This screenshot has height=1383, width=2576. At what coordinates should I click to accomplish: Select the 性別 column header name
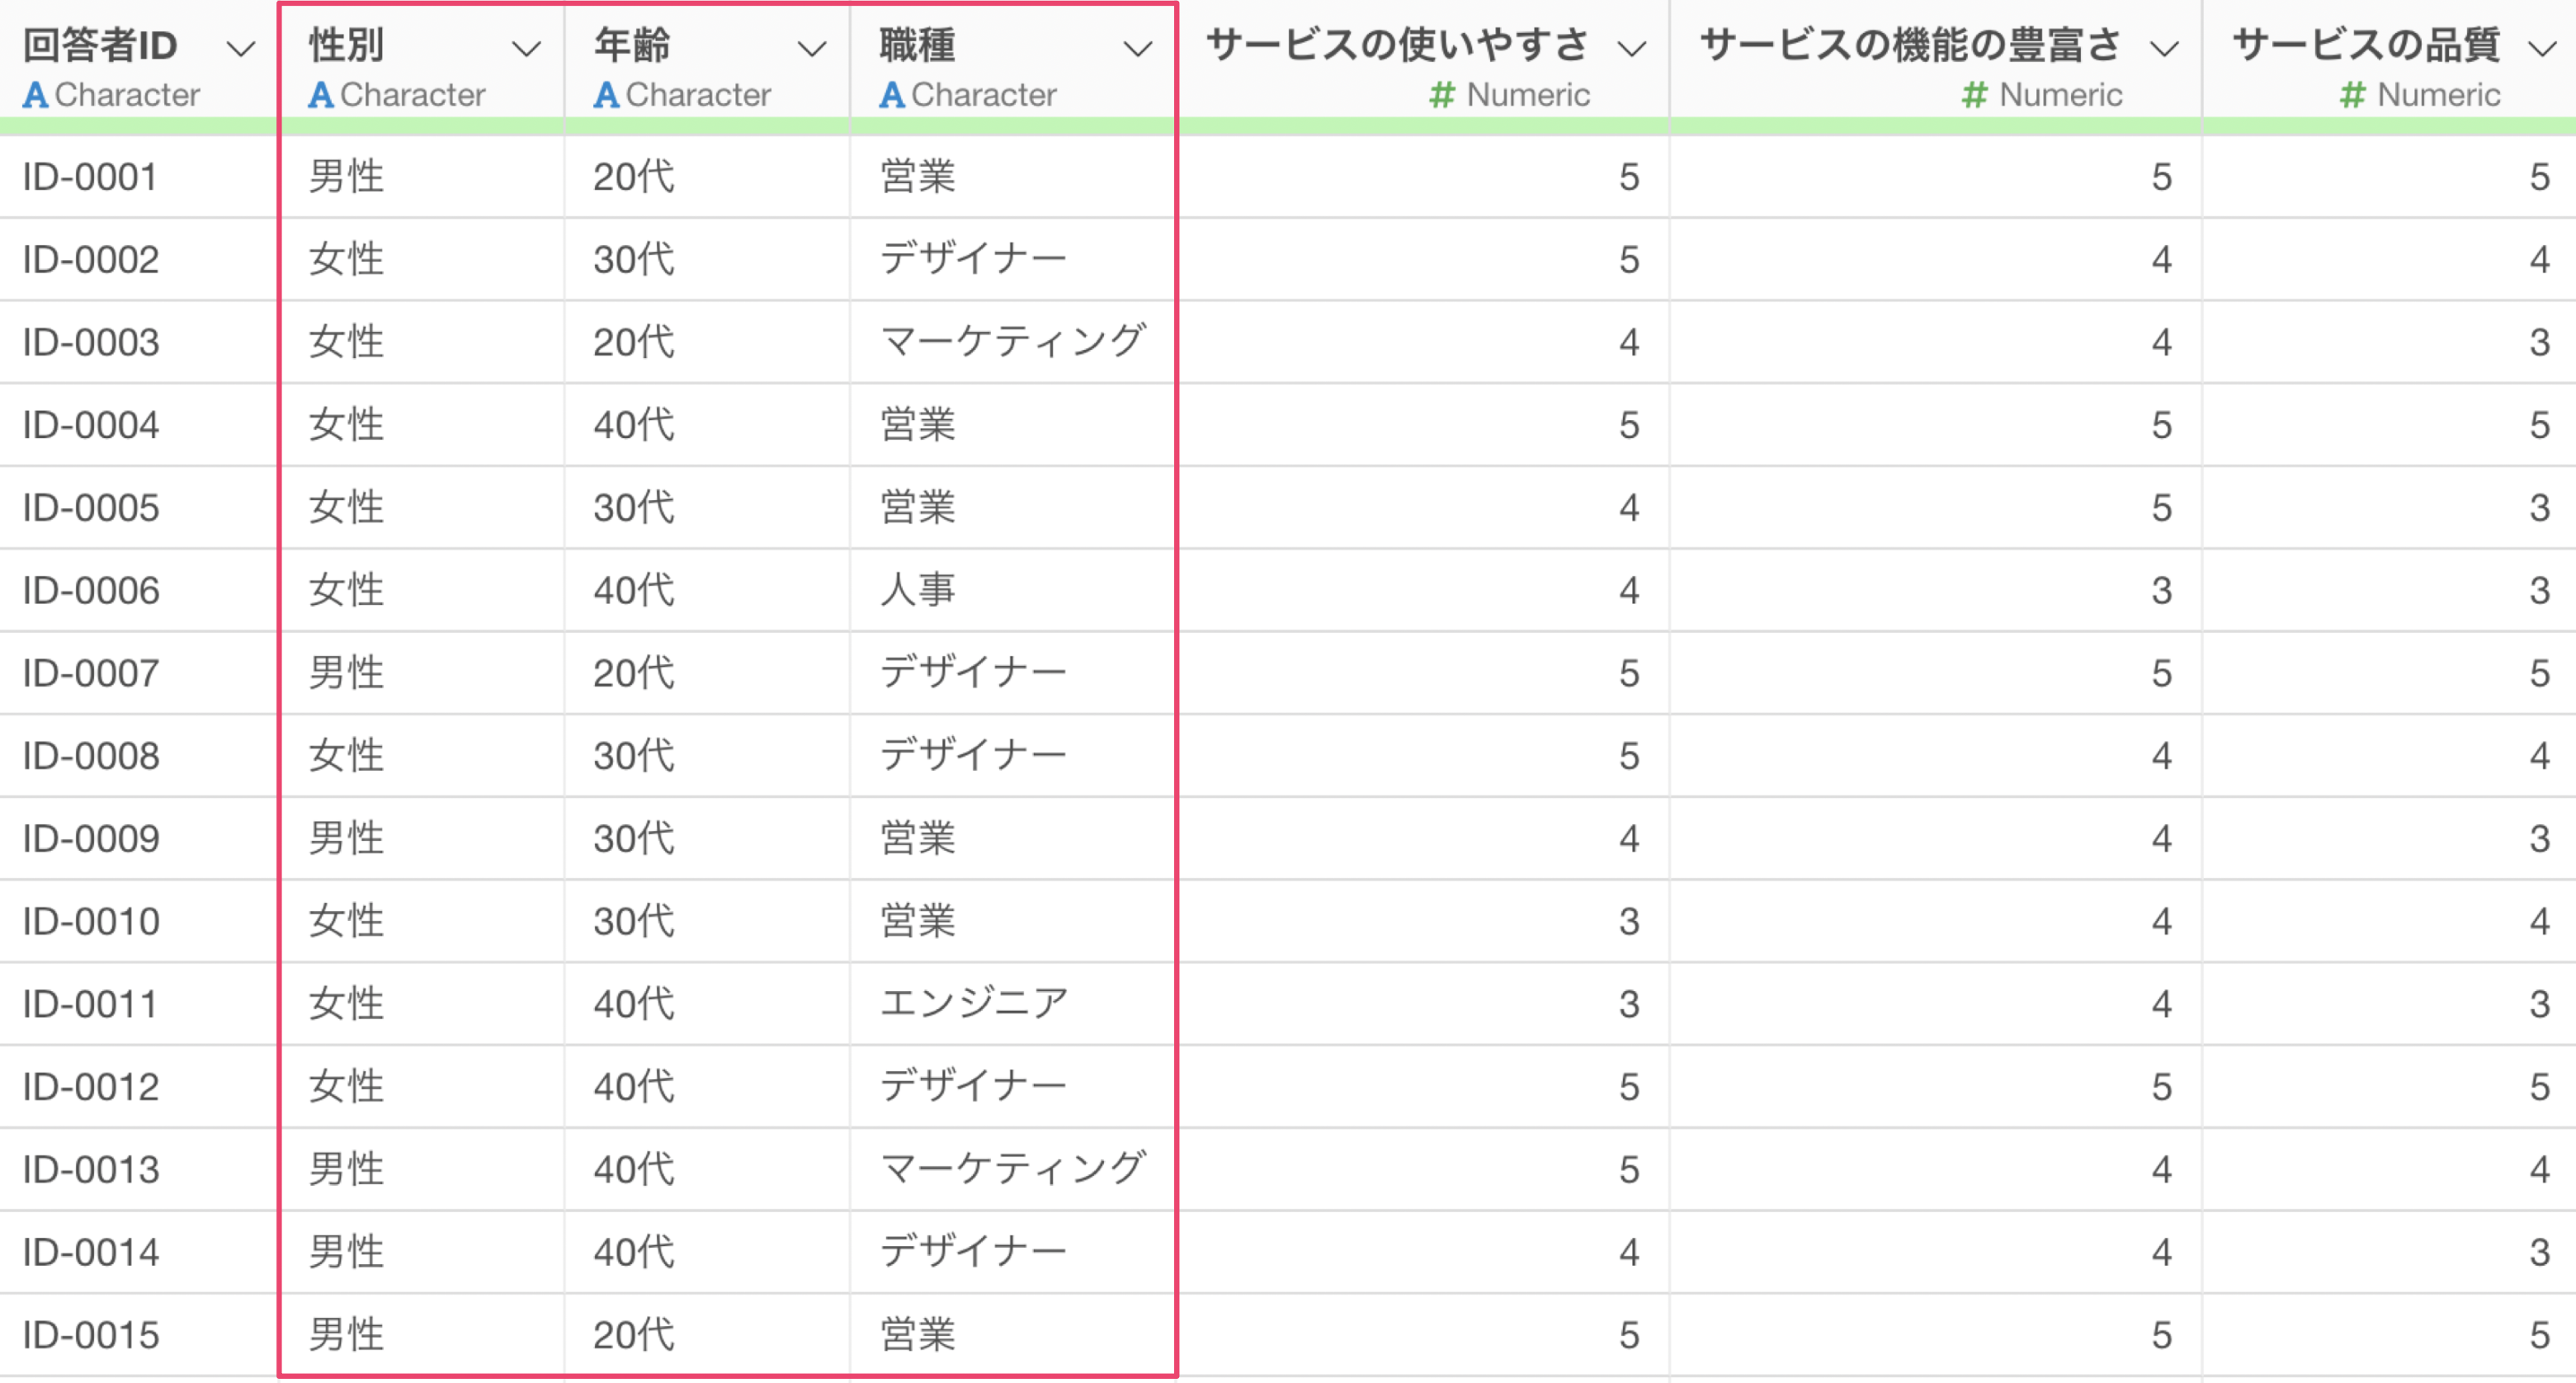346,45
